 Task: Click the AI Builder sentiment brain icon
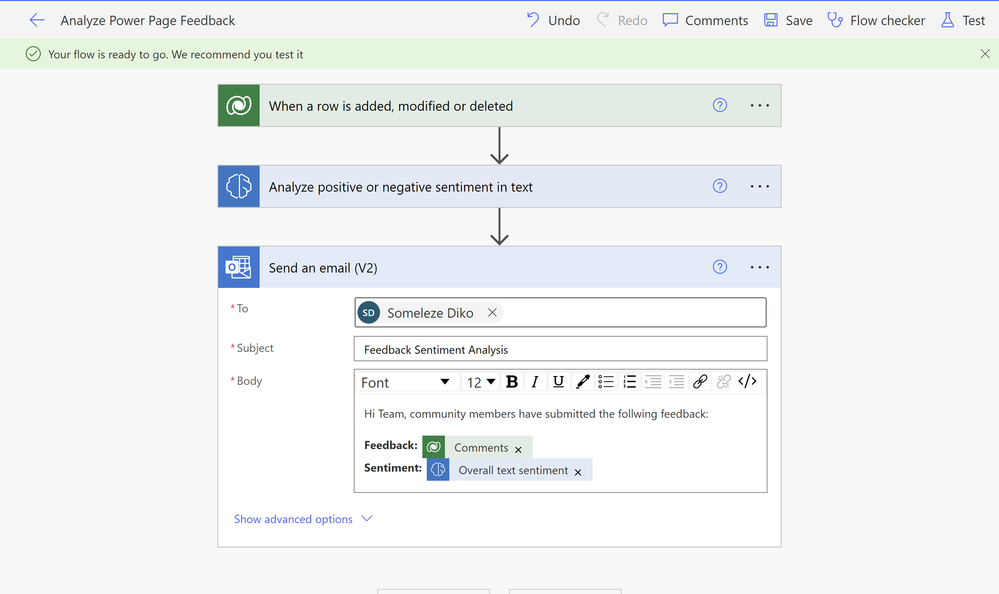239,186
